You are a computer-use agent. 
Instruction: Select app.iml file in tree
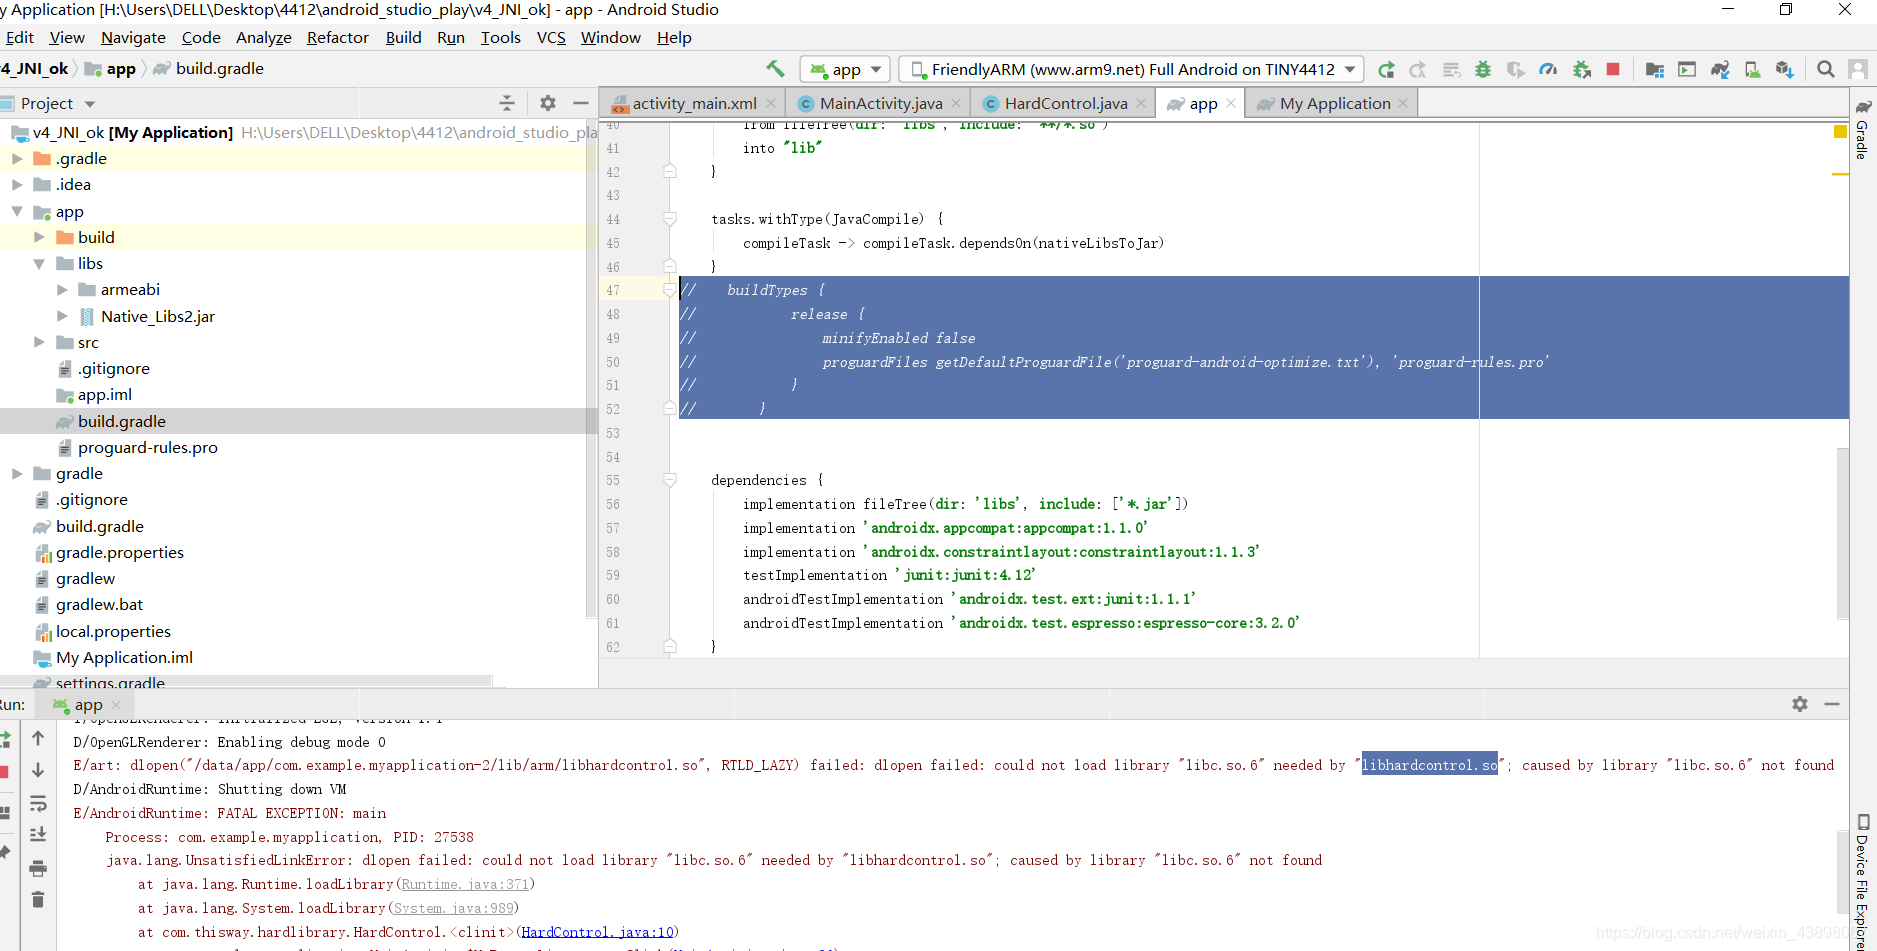pyautogui.click(x=104, y=394)
